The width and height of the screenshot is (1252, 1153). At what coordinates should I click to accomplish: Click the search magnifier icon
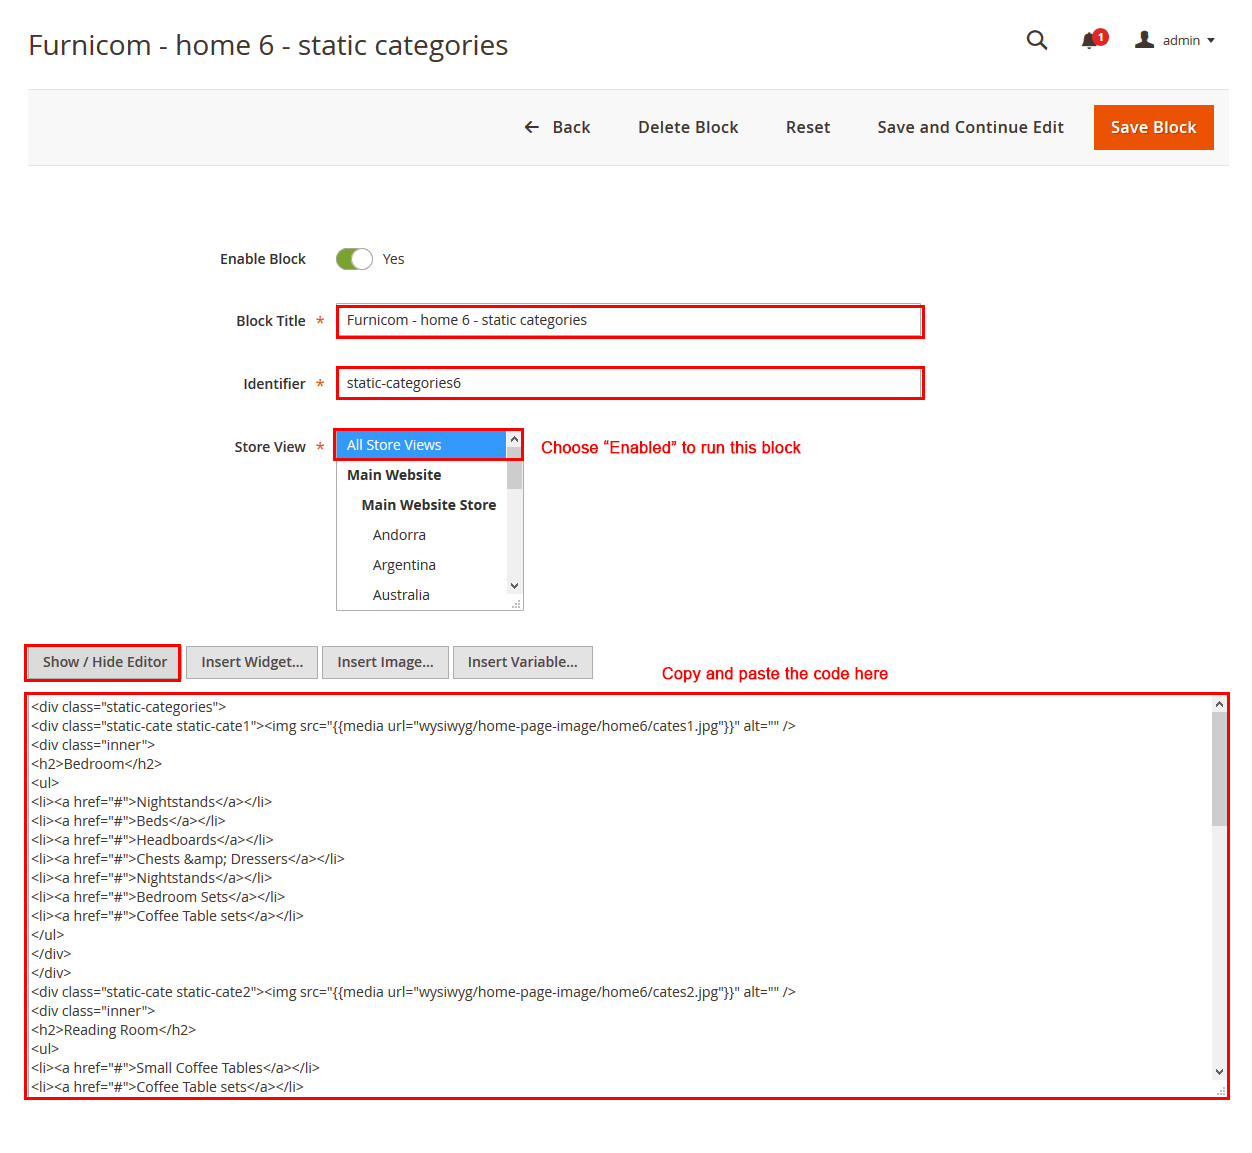pos(1037,40)
